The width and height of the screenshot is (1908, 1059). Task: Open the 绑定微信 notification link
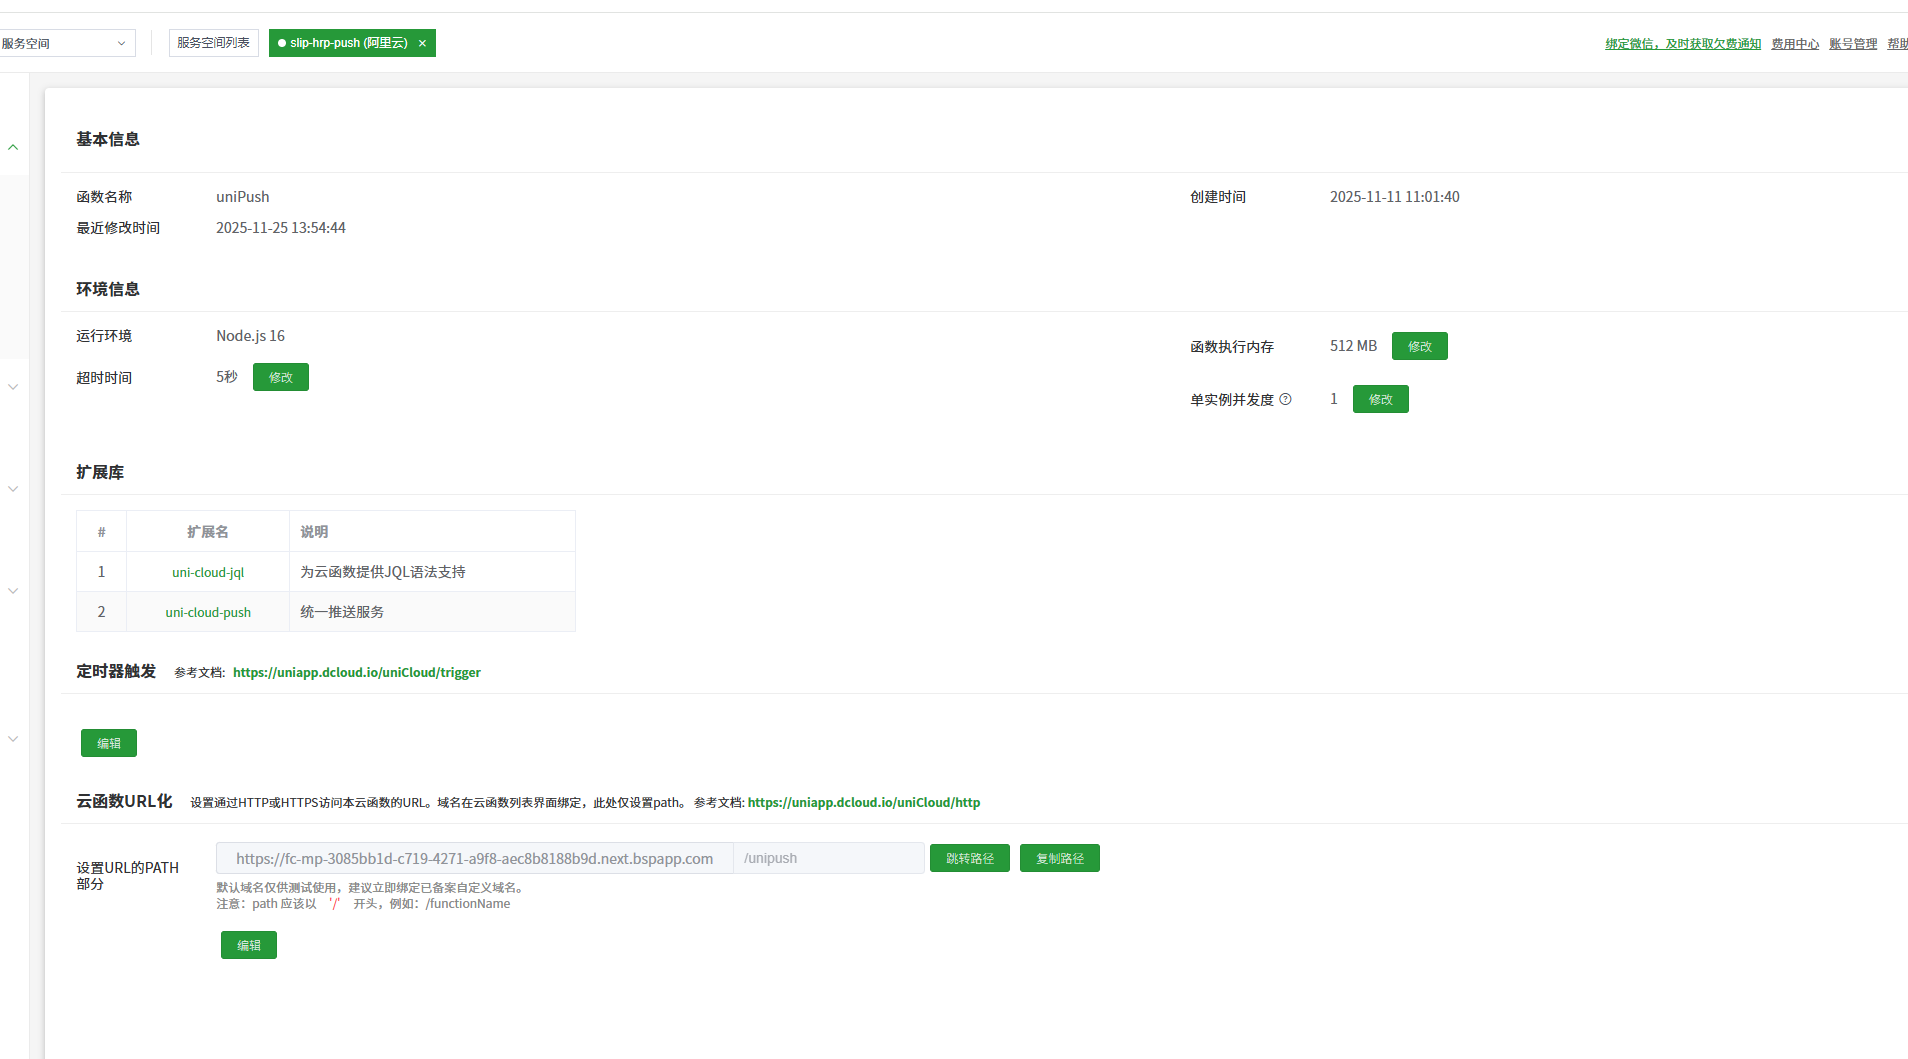pyautogui.click(x=1682, y=44)
